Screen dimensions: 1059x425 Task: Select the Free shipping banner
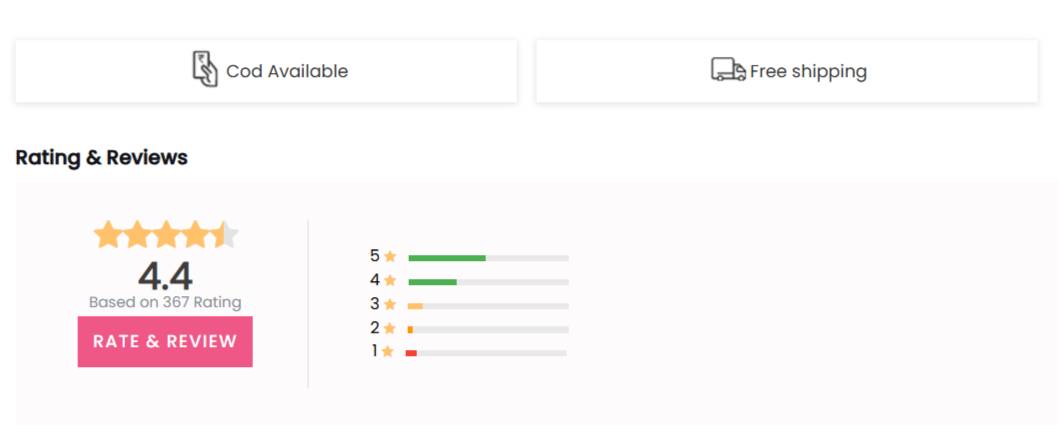click(x=787, y=71)
